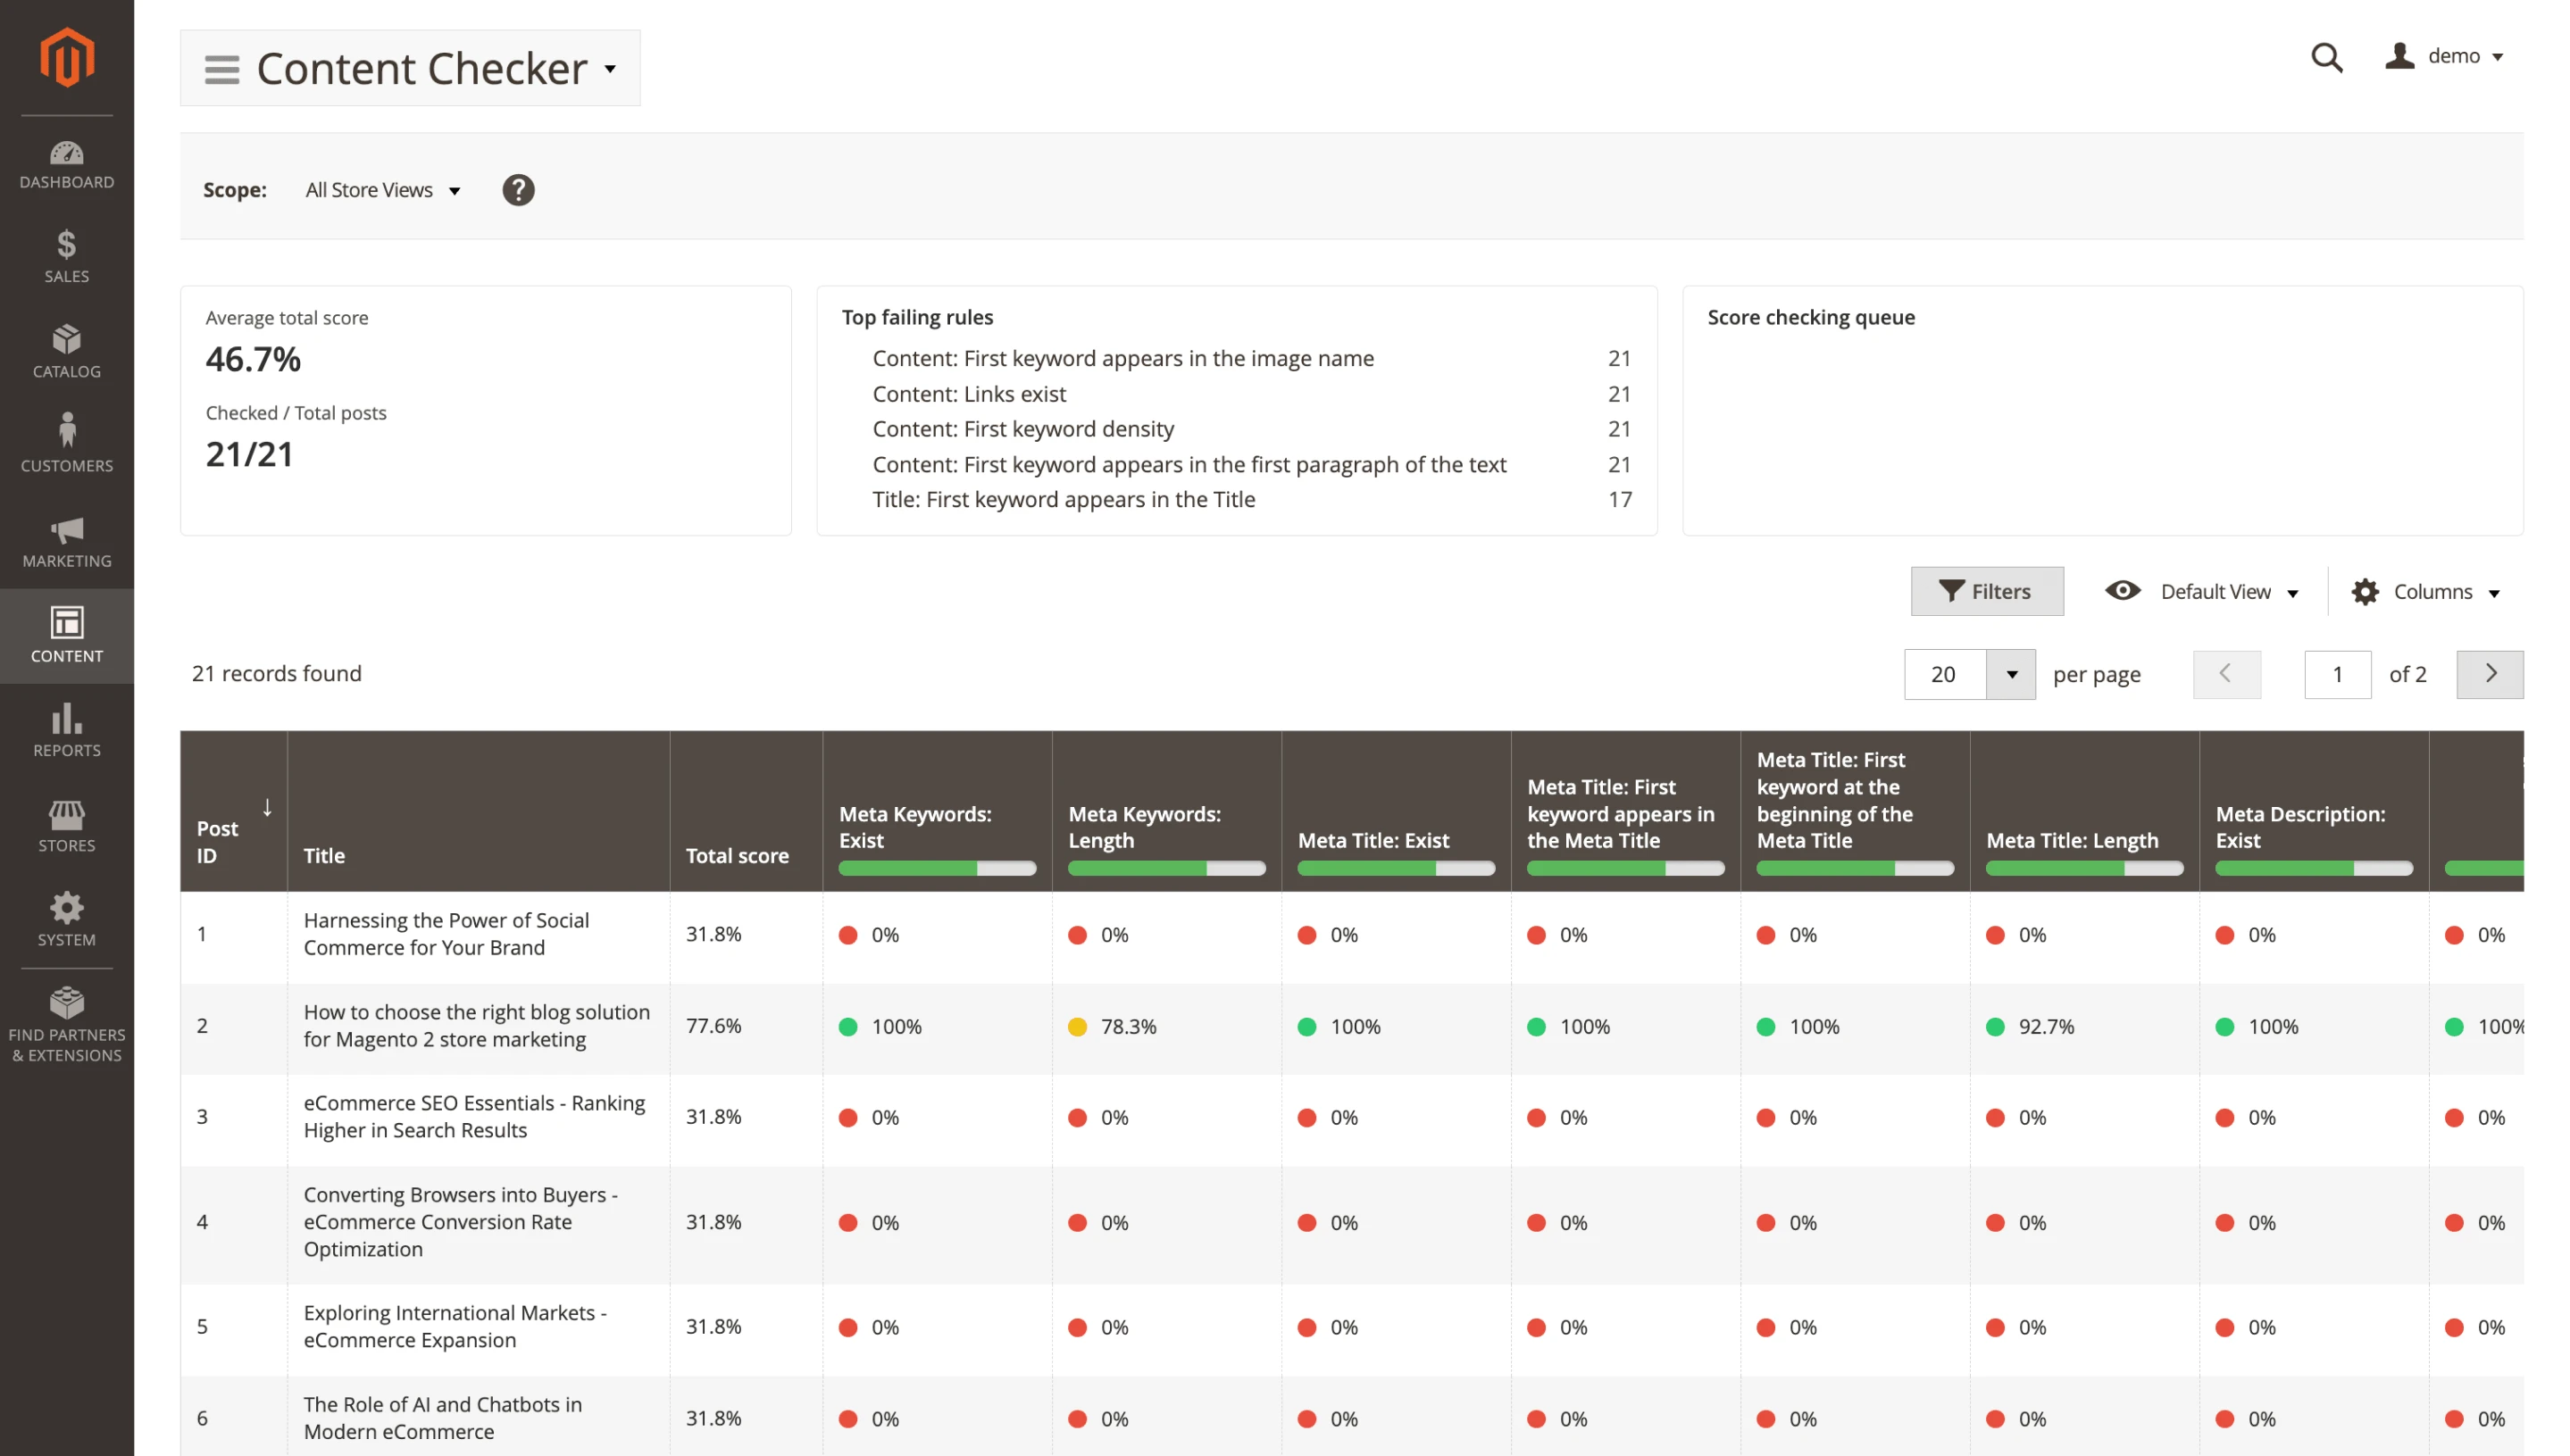This screenshot has height=1456, width=2570.
Task: Click the sort arrow in Post ID header
Action: tap(267, 808)
